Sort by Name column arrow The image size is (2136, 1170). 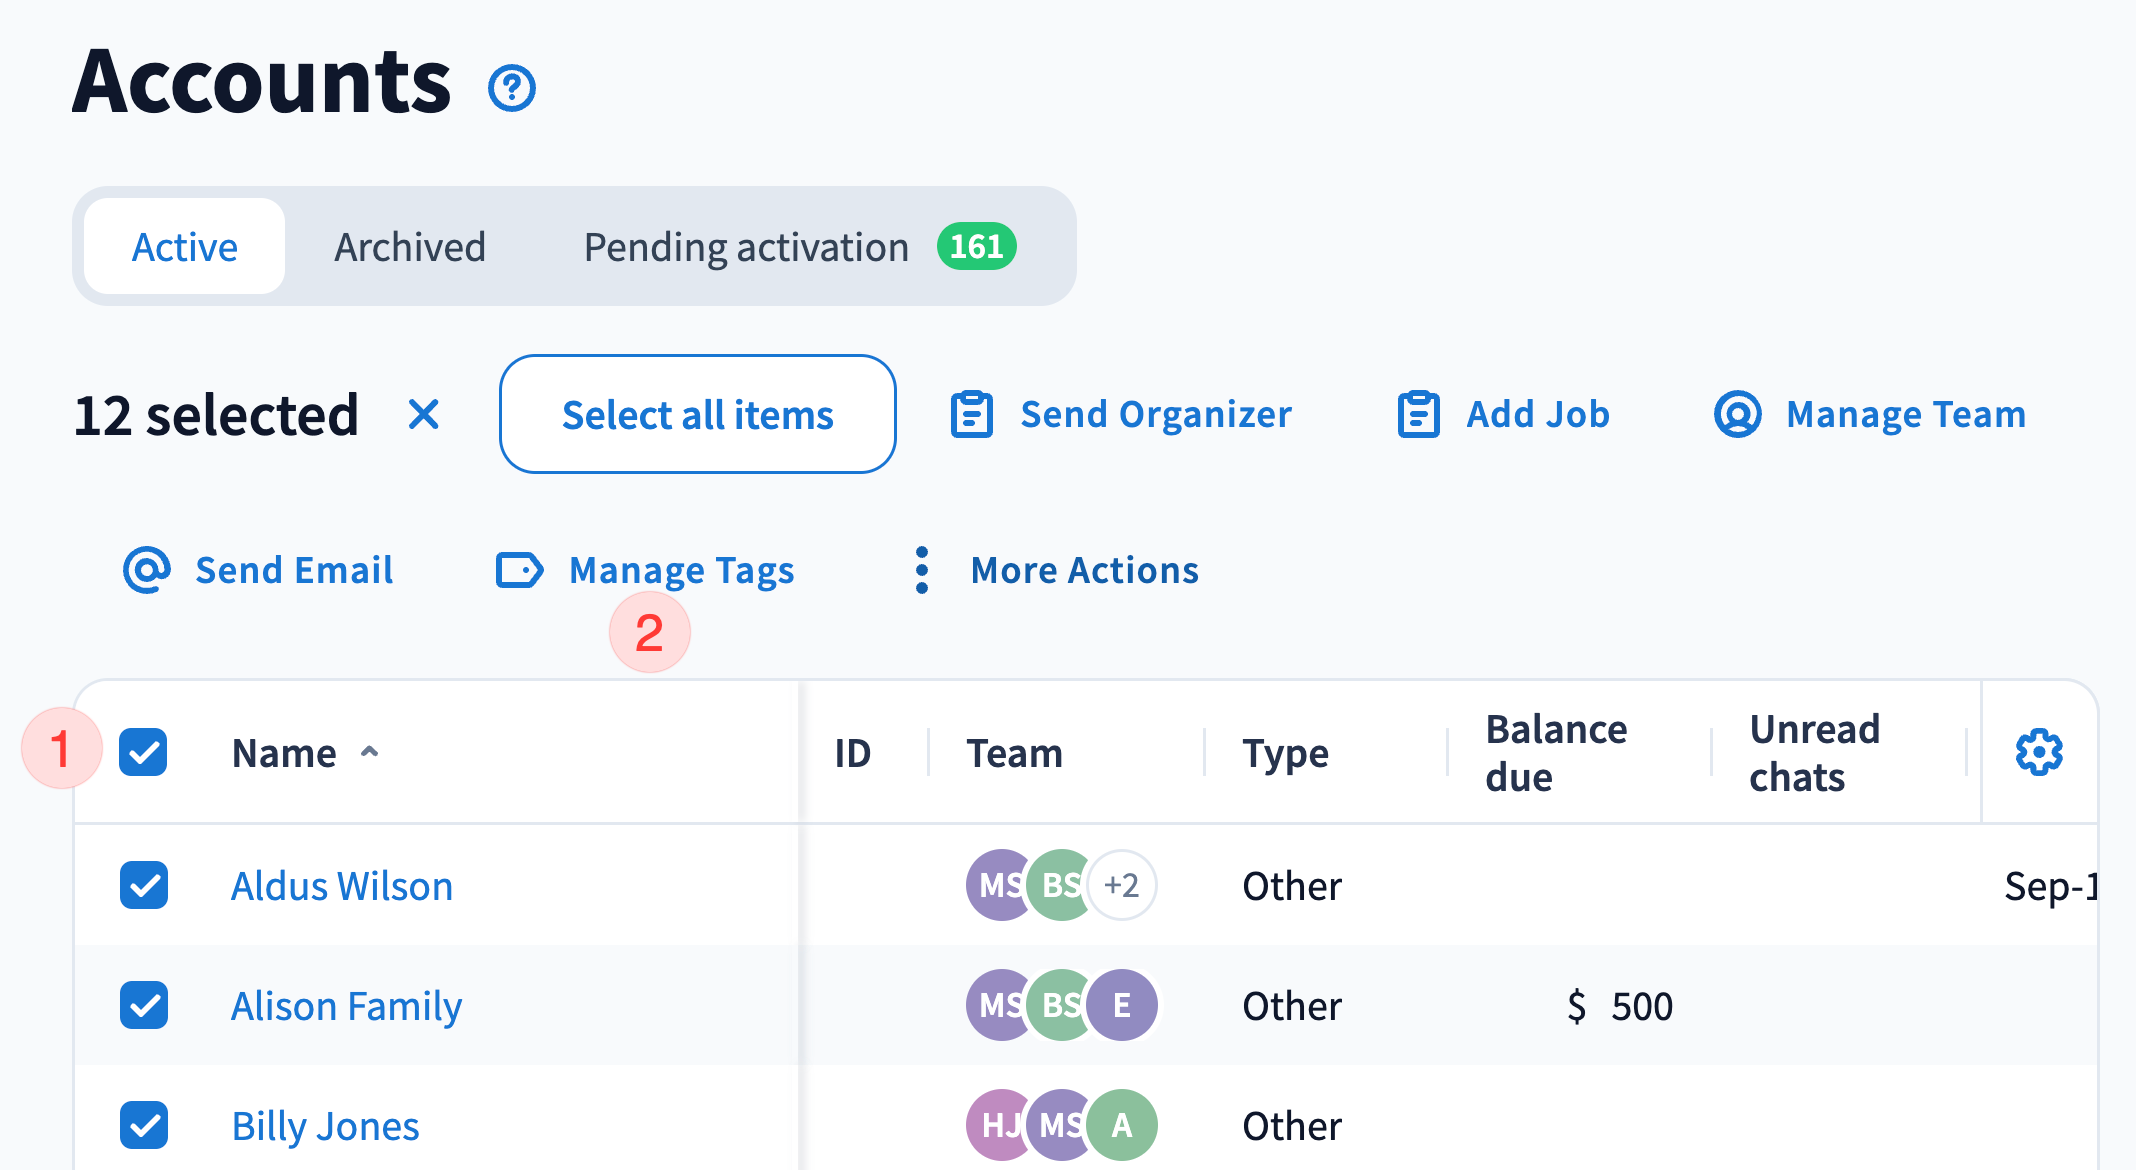[369, 752]
